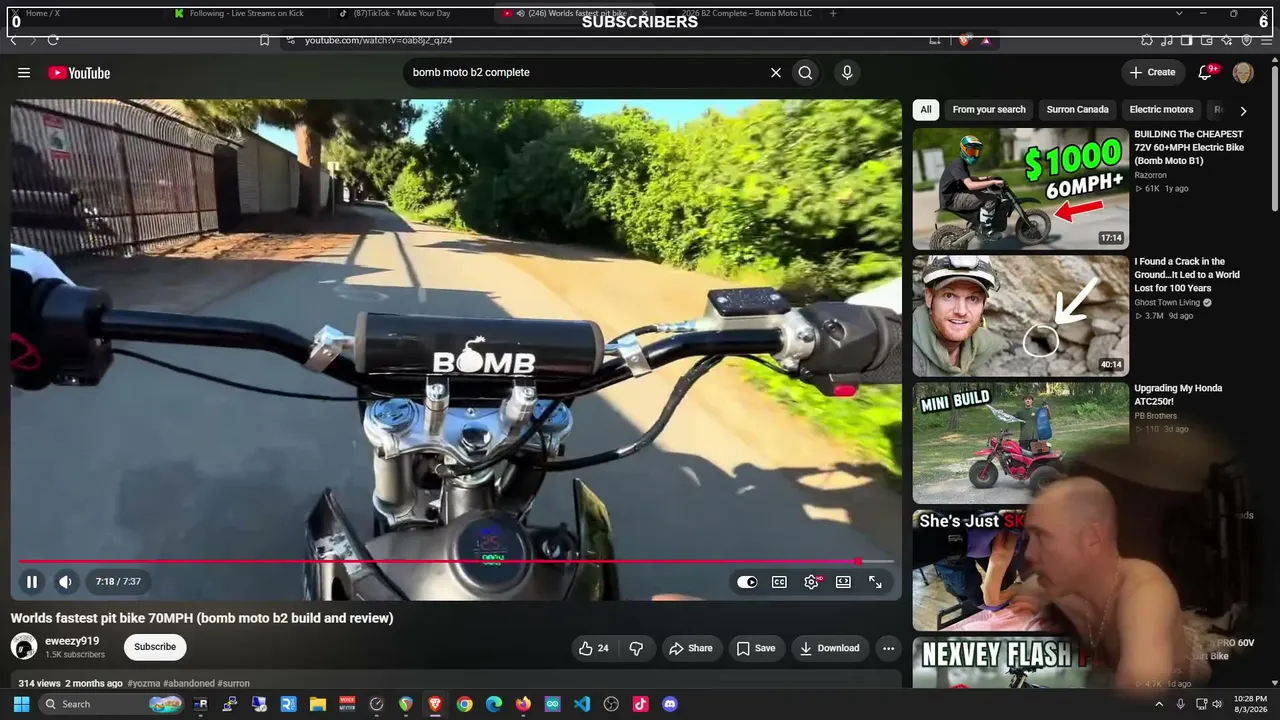Open Google Chrome from the taskbar
1280x720 pixels.
464,704
